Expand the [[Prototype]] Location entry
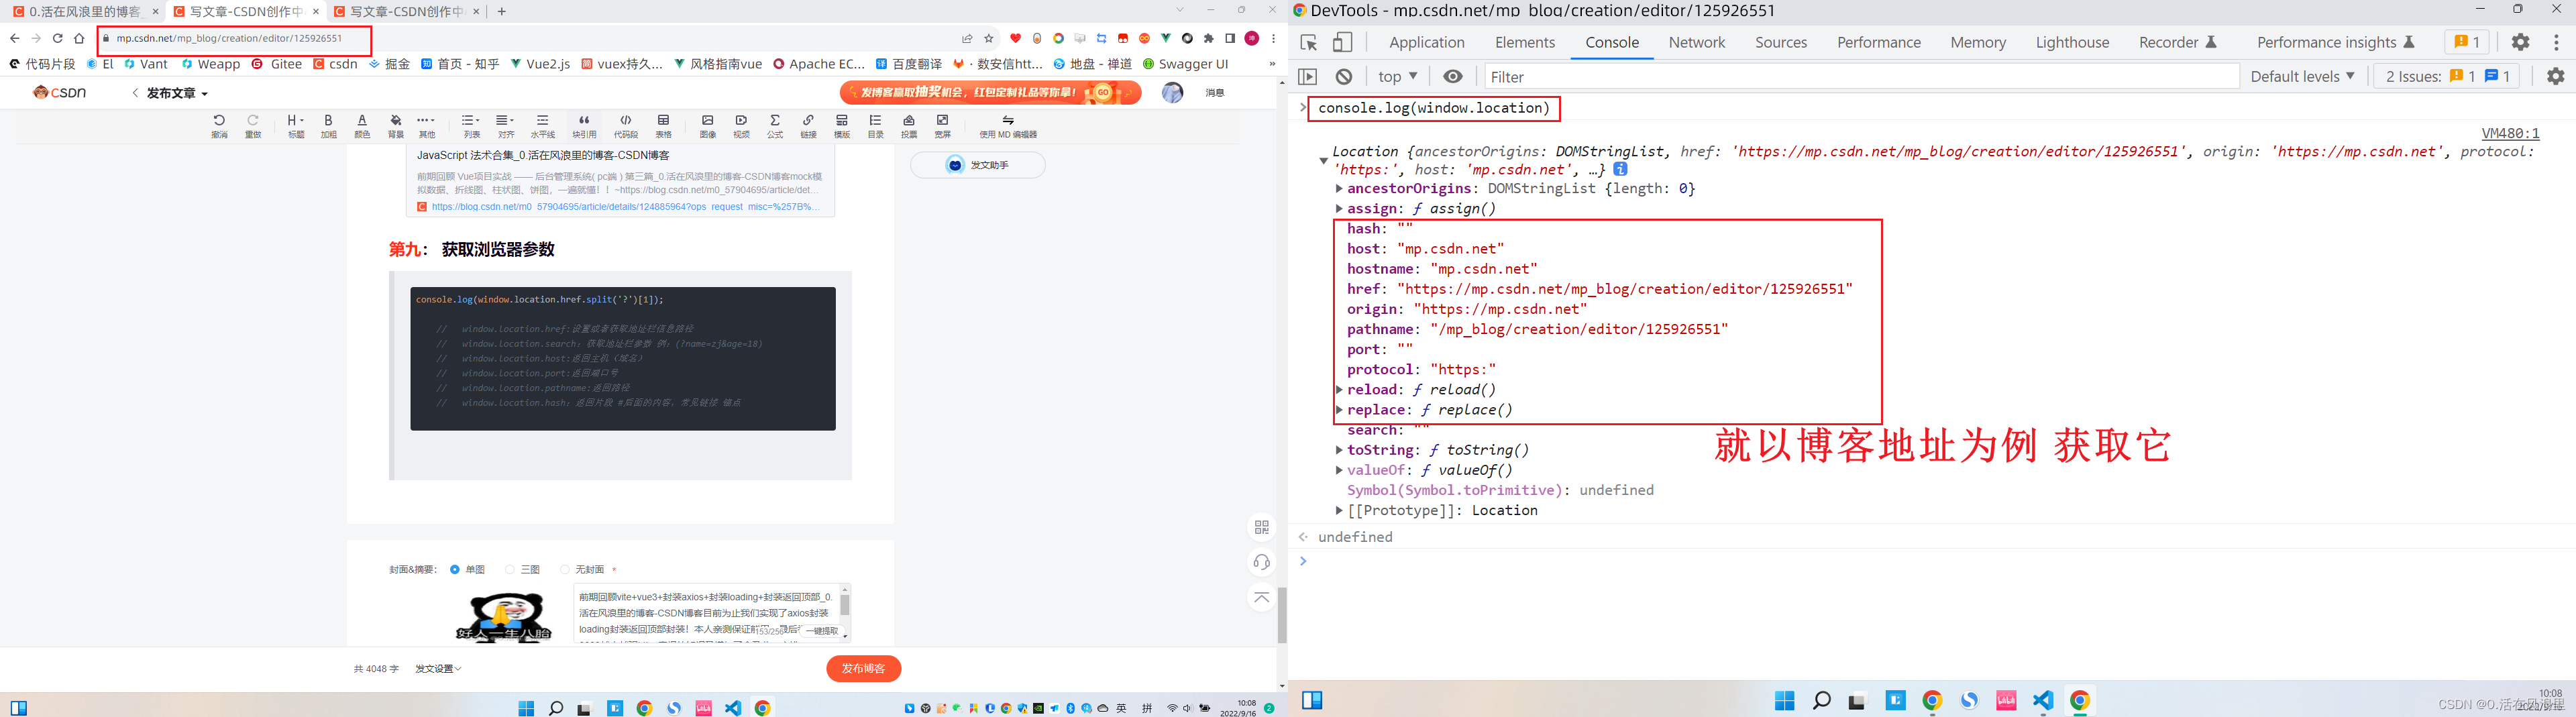Viewport: 2576px width, 717px height. [1339, 510]
